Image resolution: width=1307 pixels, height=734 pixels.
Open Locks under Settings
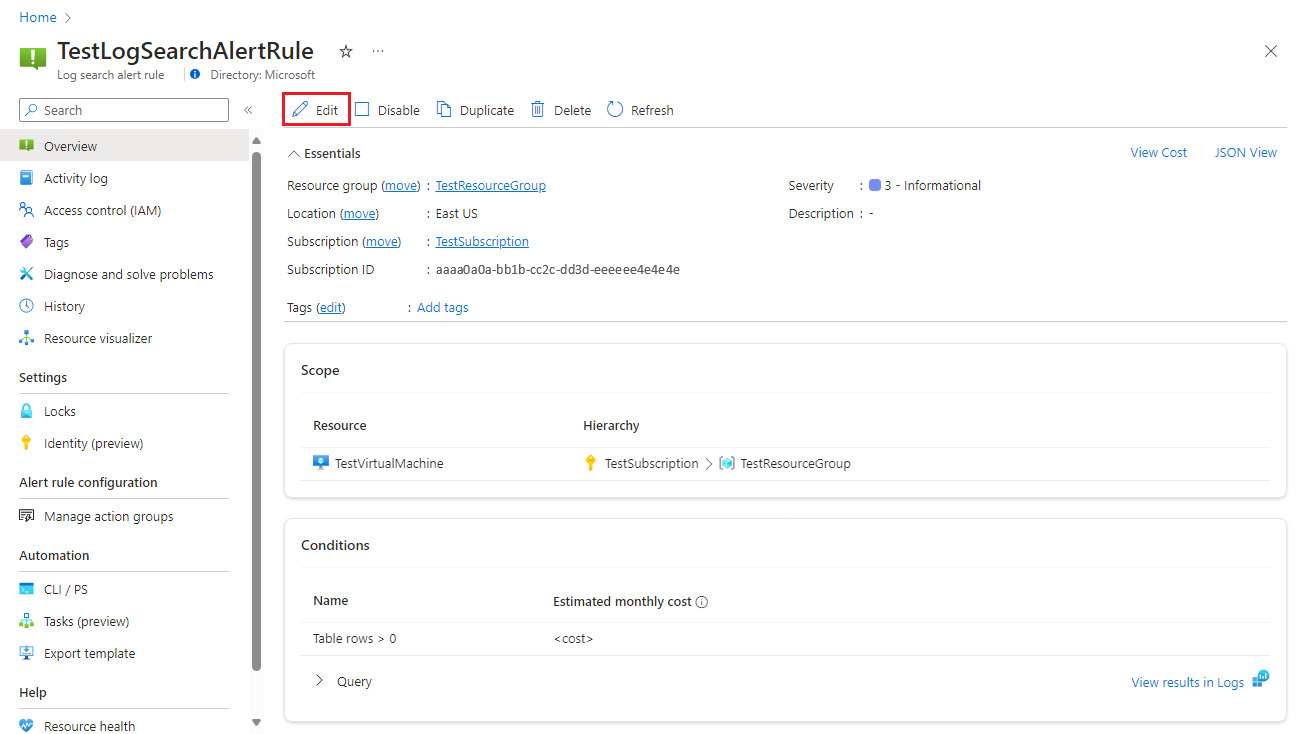click(60, 410)
